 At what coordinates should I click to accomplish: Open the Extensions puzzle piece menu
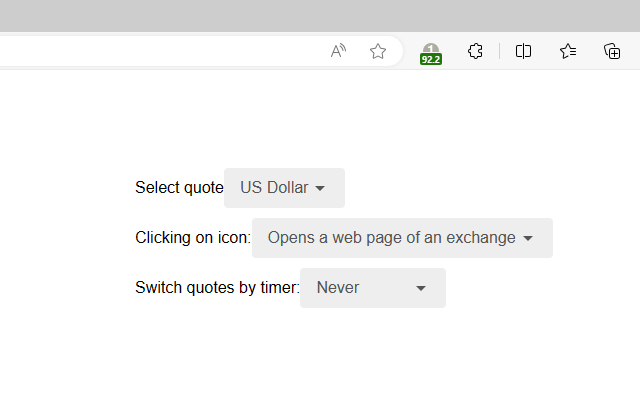pyautogui.click(x=476, y=51)
